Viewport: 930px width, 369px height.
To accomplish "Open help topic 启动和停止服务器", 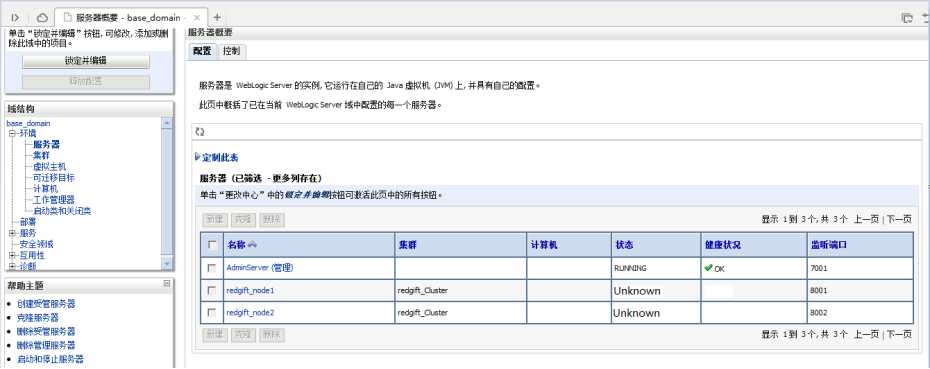I will point(50,359).
